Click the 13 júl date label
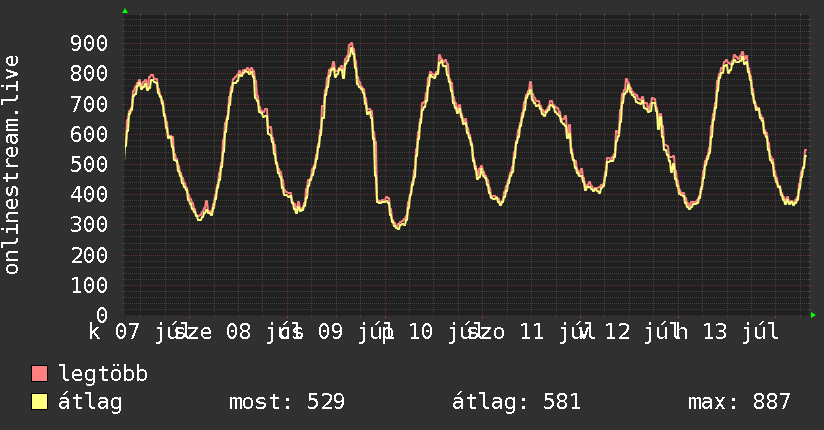824x430 pixels. [x=740, y=332]
